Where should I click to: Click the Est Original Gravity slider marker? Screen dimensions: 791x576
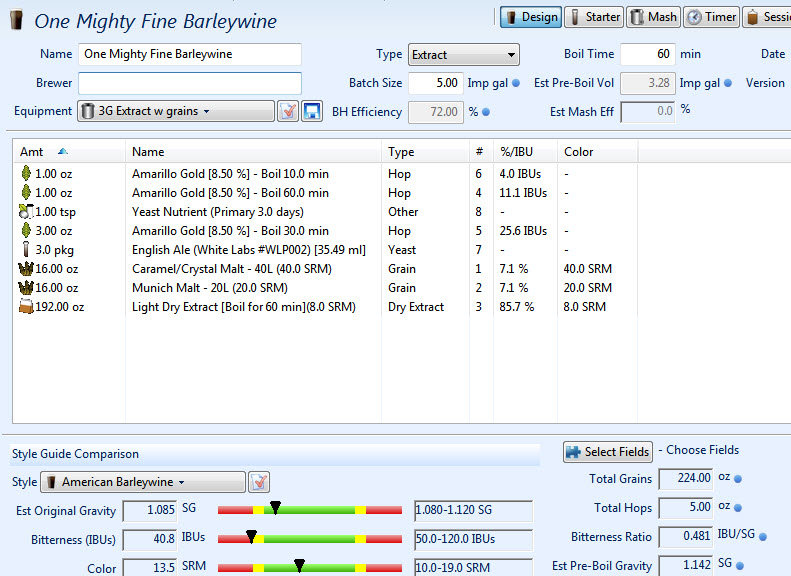[275, 507]
